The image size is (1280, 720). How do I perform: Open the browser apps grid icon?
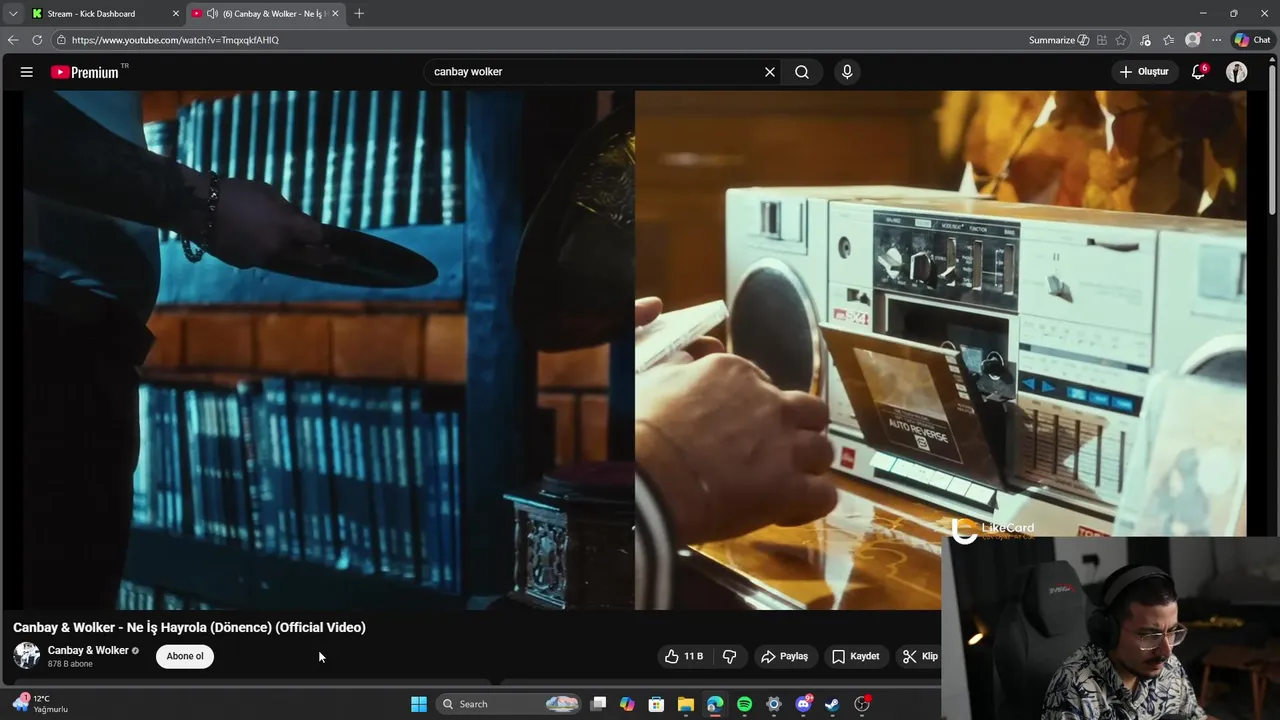[x=1102, y=40]
